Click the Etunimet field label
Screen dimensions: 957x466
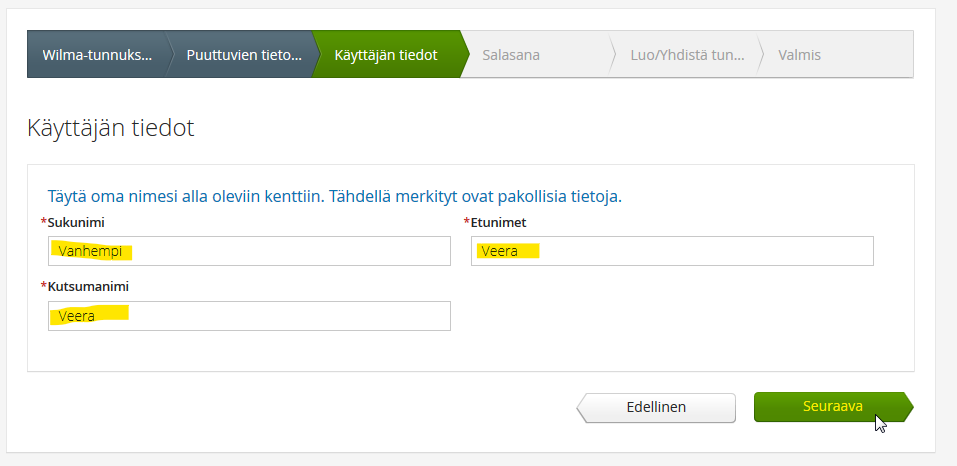coord(498,223)
